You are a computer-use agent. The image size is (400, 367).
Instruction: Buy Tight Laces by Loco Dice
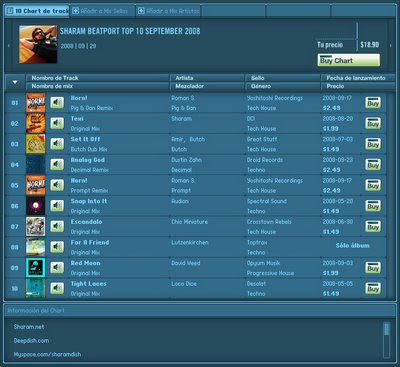point(373,288)
